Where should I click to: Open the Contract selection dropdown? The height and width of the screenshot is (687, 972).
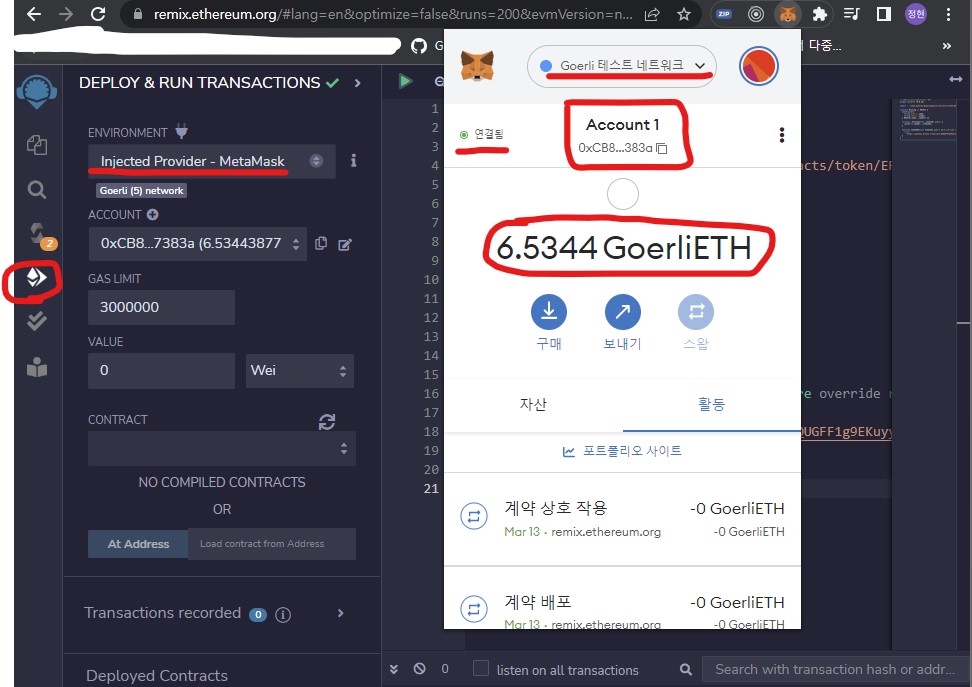[x=222, y=448]
